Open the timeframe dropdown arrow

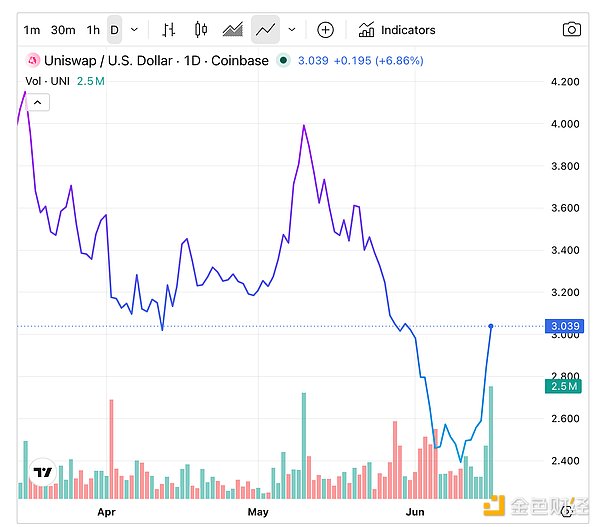click(x=134, y=30)
